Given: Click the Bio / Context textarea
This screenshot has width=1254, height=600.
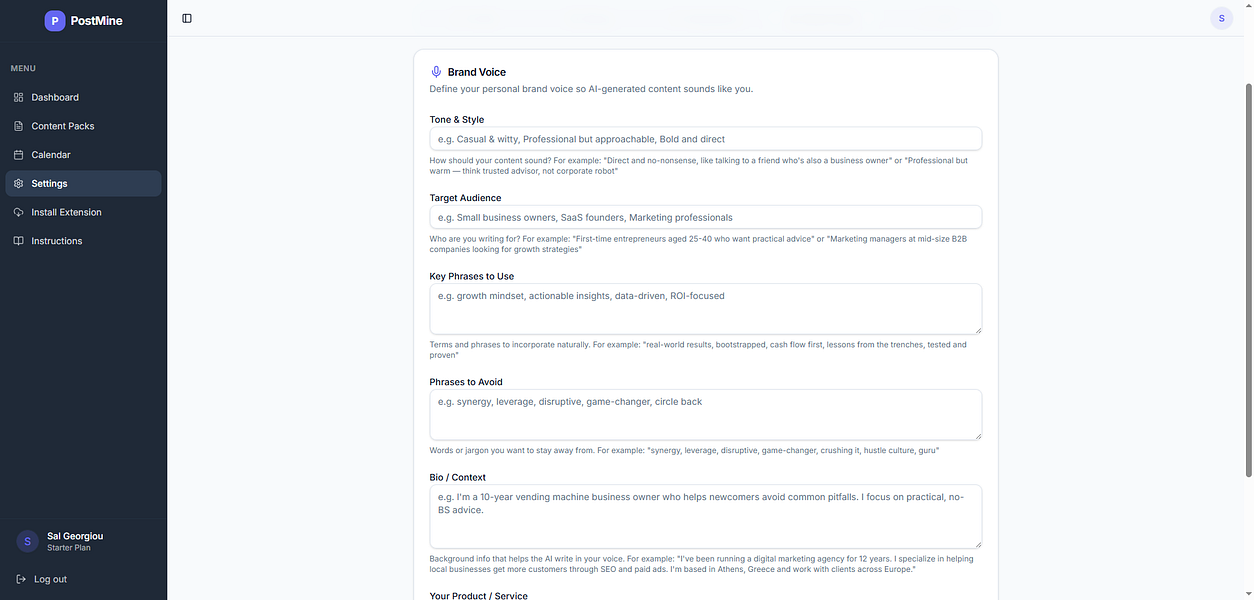Looking at the screenshot, I should click(x=705, y=516).
